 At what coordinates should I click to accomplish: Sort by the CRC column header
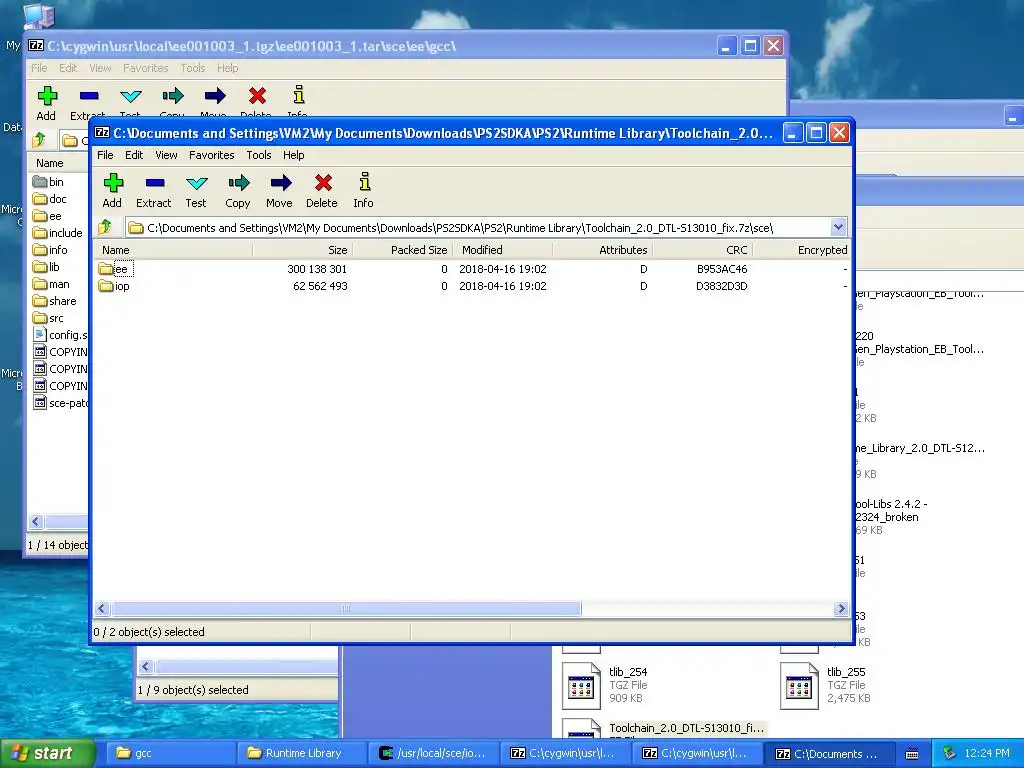[703, 250]
